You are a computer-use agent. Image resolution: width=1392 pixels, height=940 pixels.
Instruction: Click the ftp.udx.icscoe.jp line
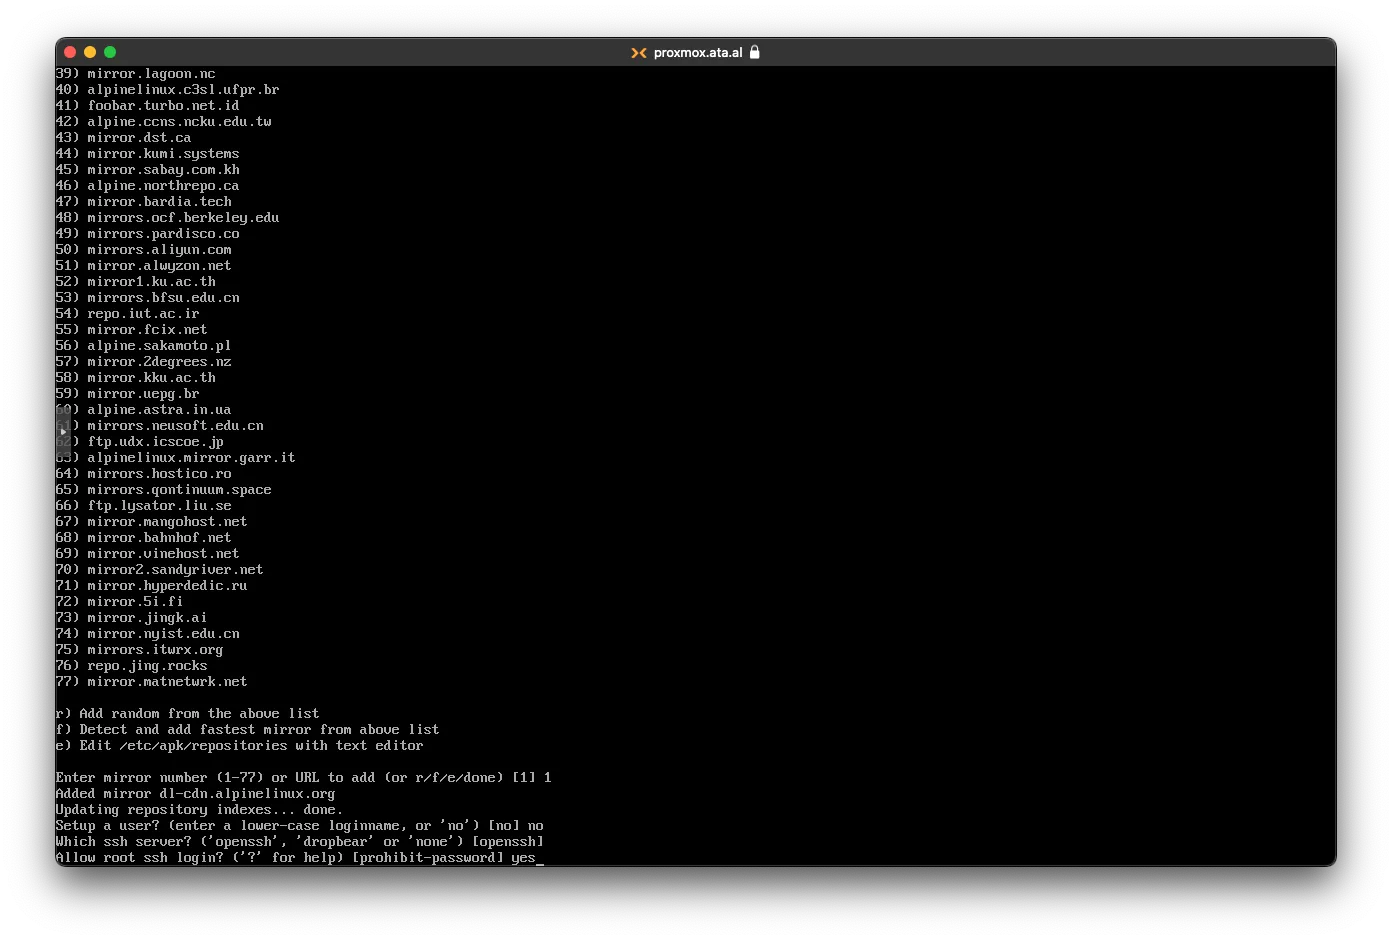(x=140, y=442)
